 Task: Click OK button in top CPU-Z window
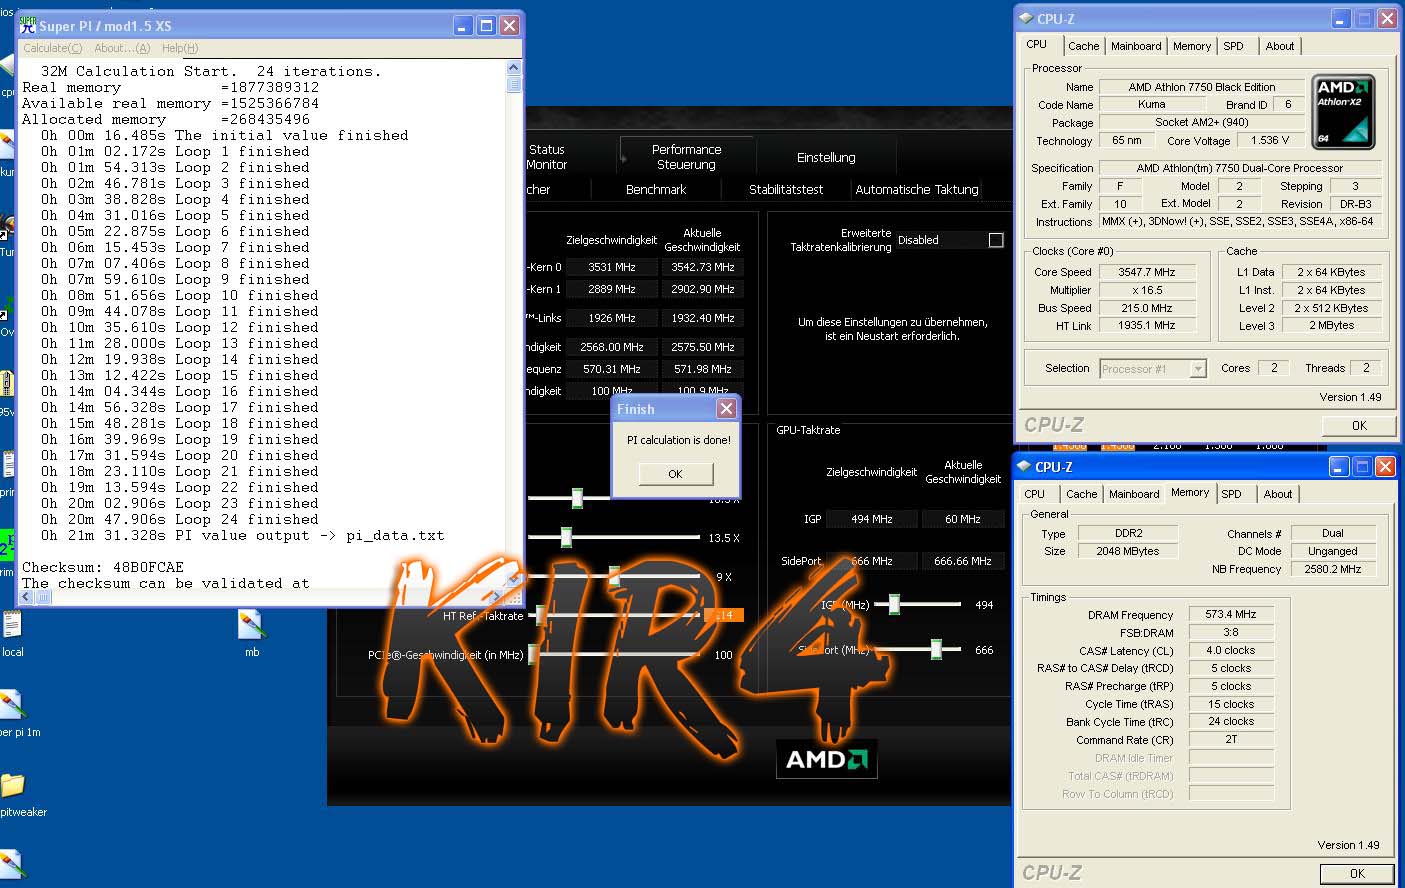pos(1359,425)
